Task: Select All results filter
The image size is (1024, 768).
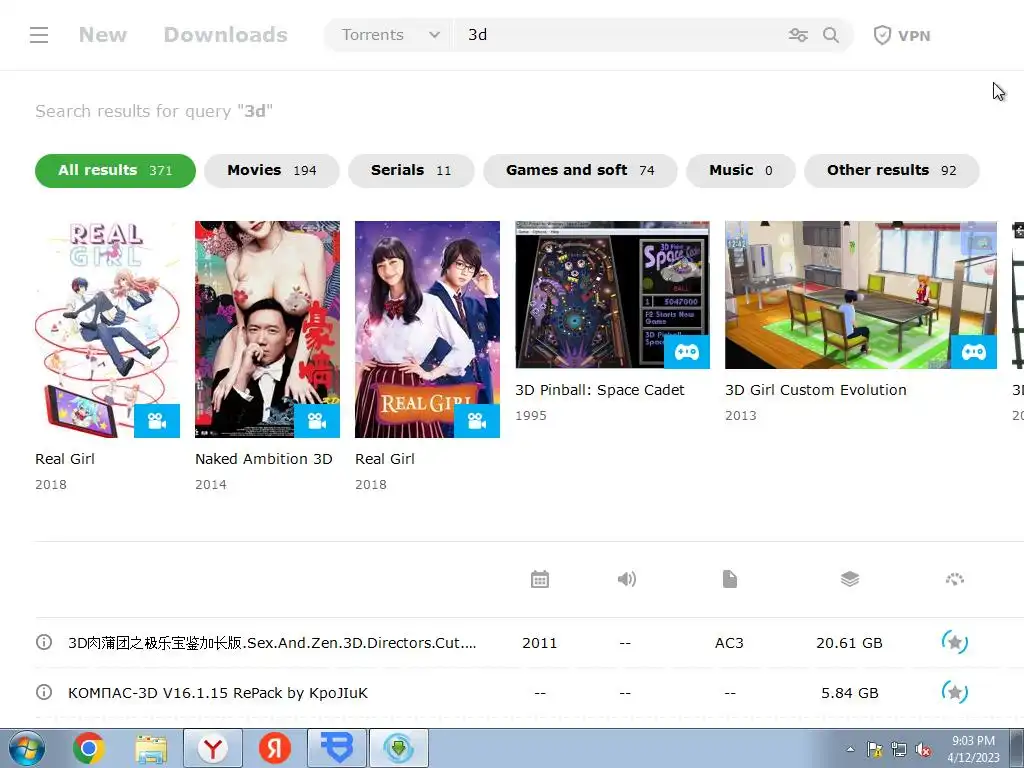Action: (116, 170)
